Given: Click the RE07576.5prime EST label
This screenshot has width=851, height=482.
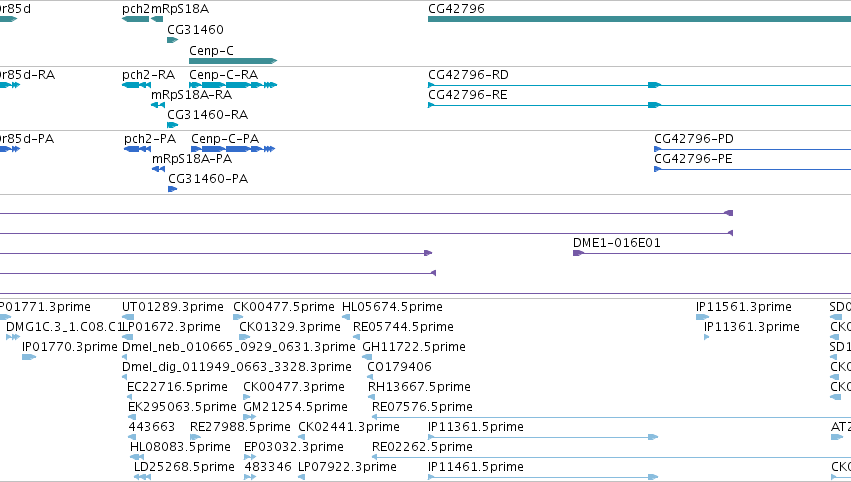Looking at the screenshot, I should coord(422,407).
